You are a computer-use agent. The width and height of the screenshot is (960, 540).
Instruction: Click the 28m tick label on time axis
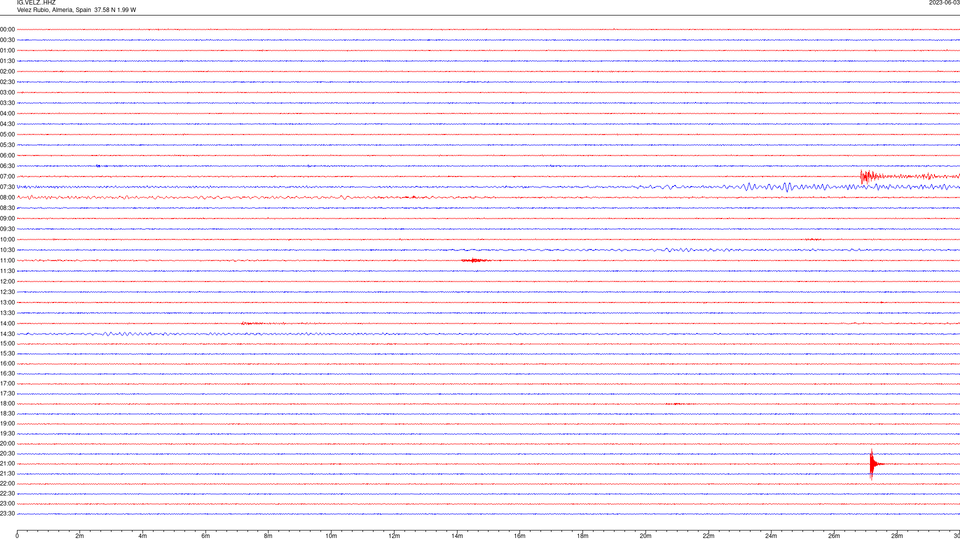(x=897, y=536)
